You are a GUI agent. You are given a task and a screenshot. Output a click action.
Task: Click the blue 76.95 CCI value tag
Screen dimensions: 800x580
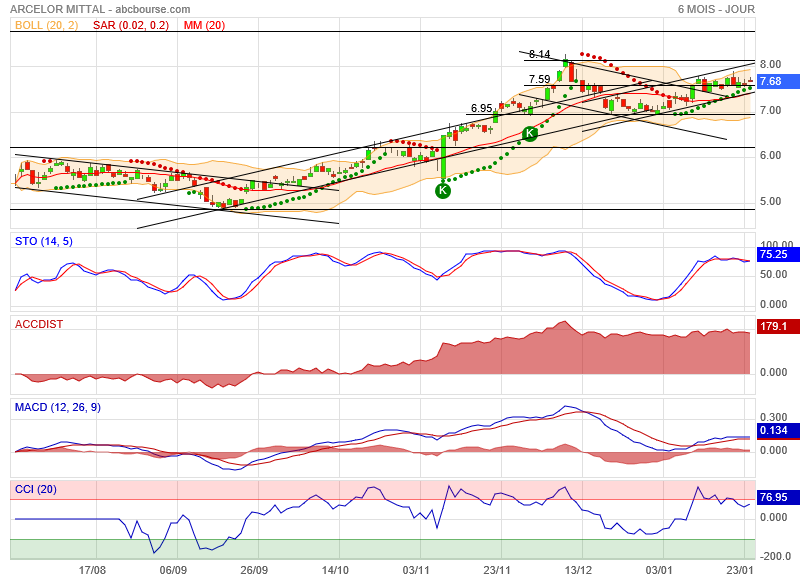point(779,497)
